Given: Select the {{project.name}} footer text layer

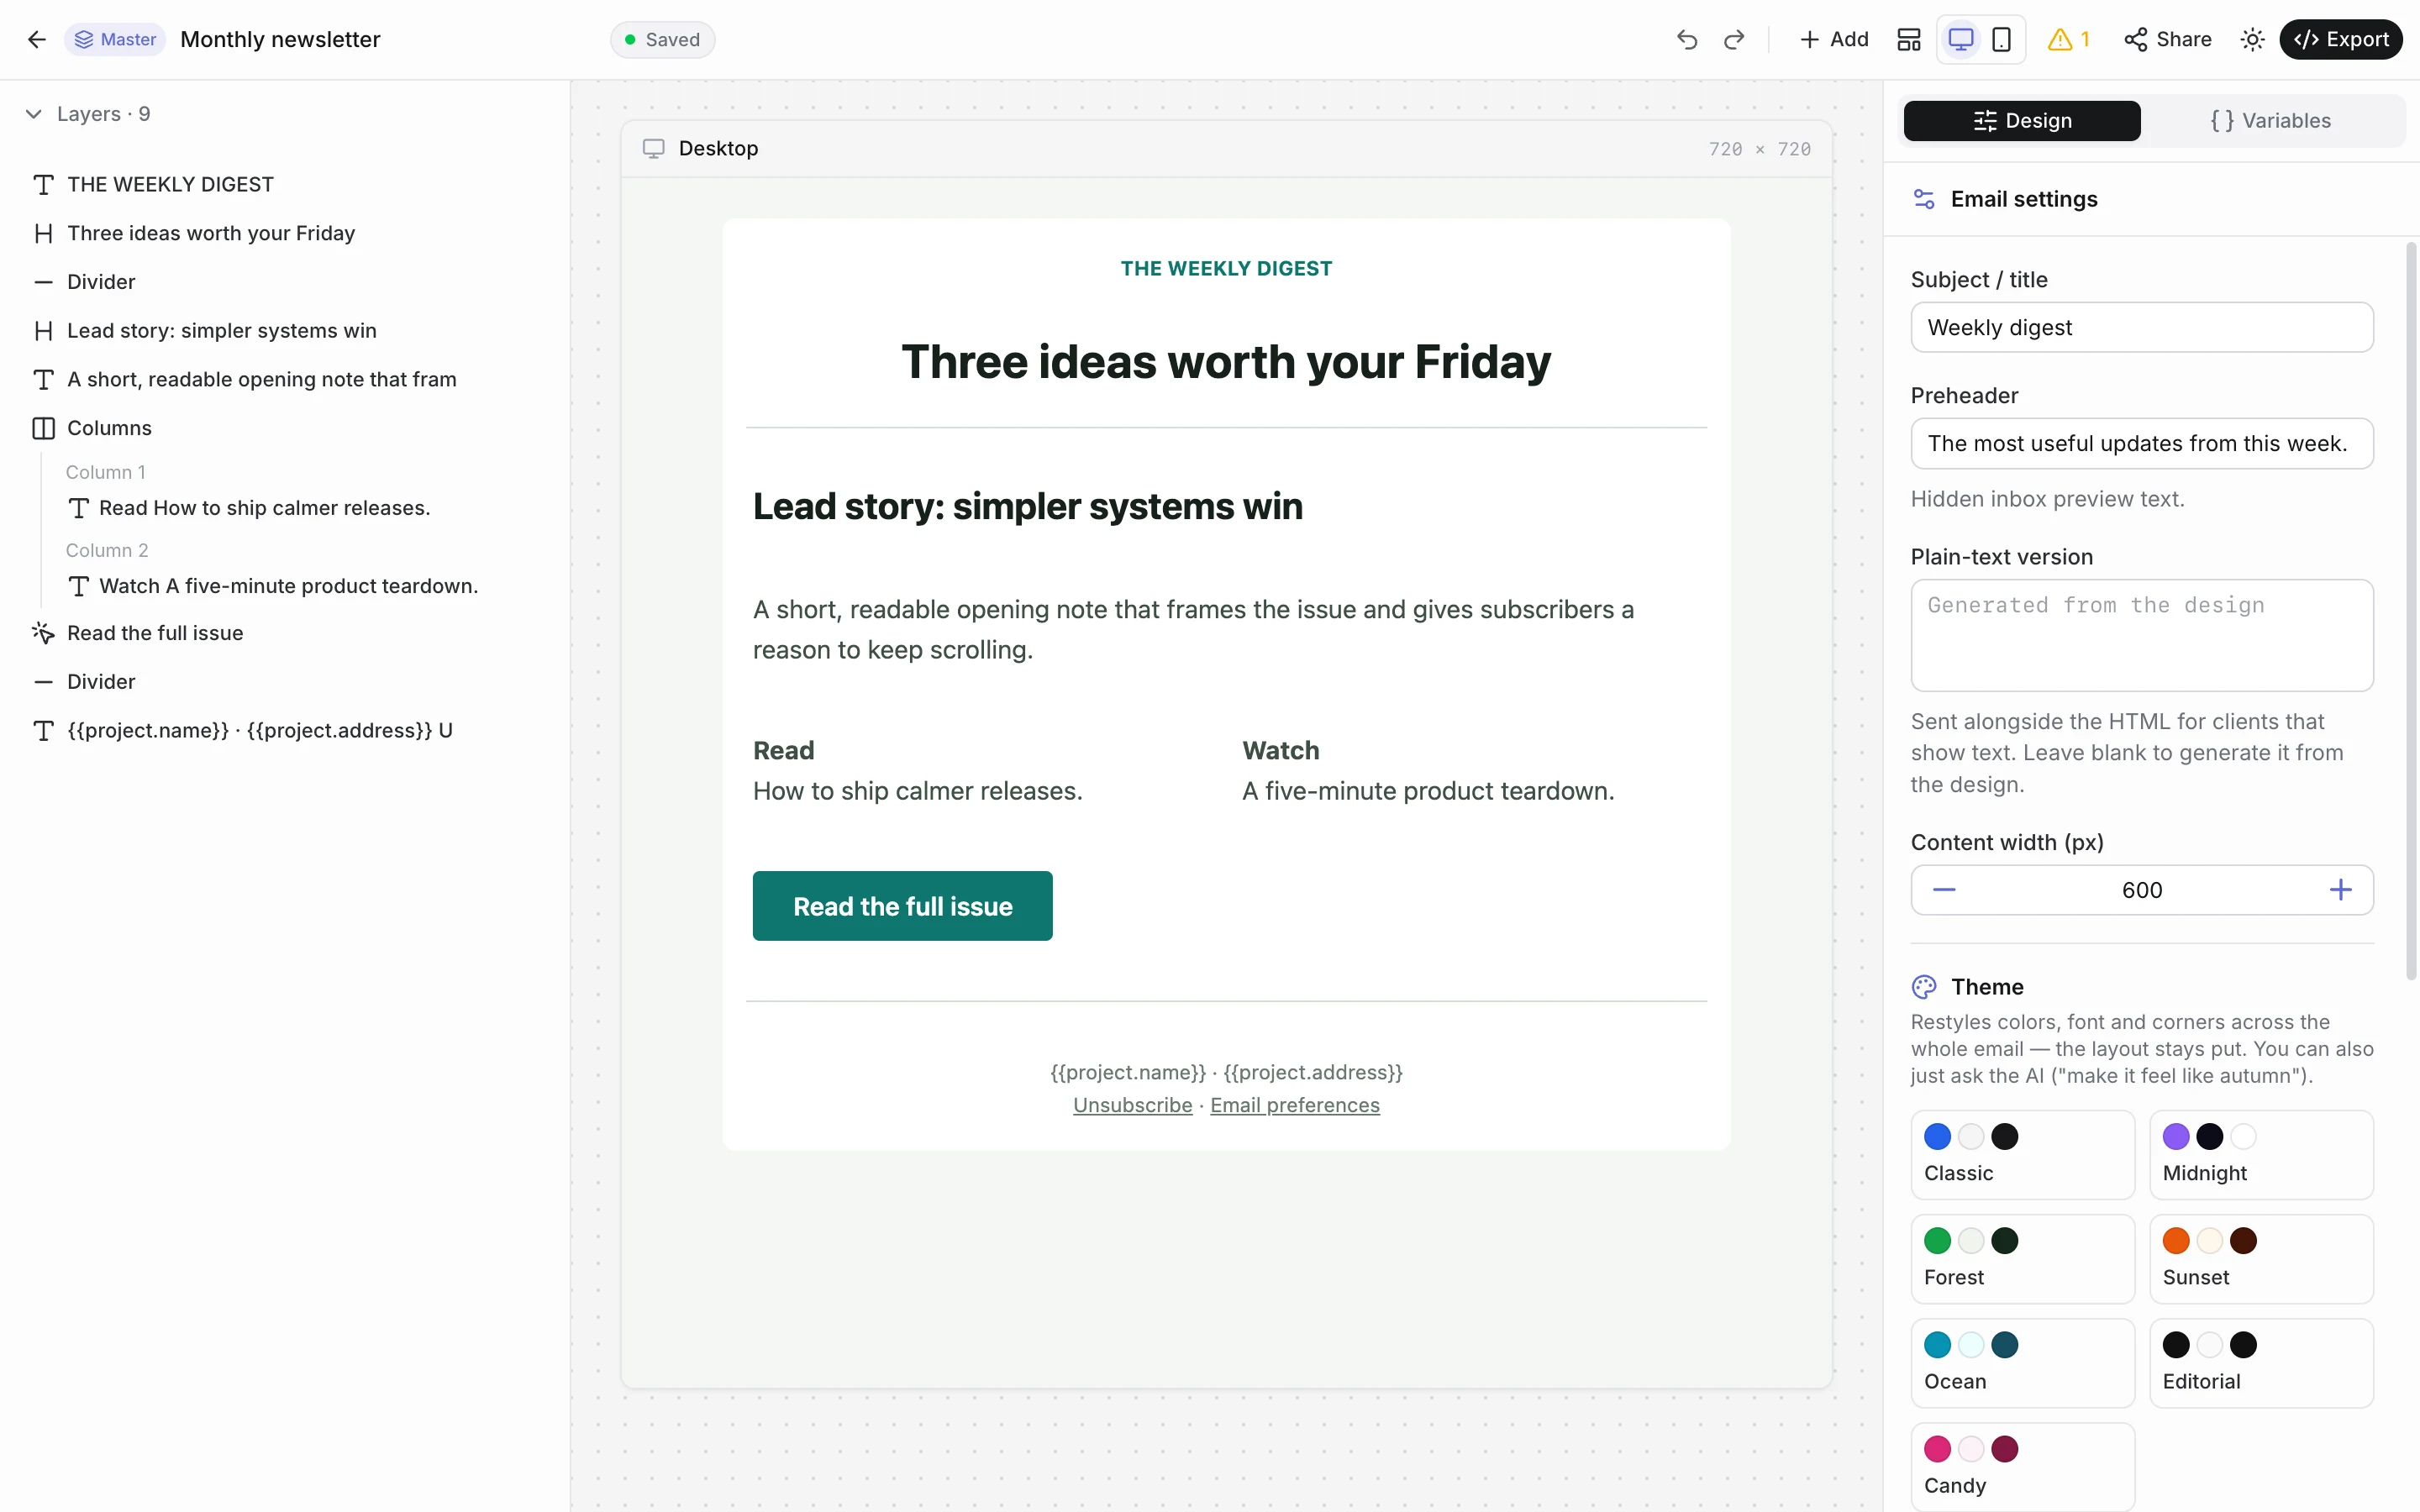Looking at the screenshot, I should [285, 730].
